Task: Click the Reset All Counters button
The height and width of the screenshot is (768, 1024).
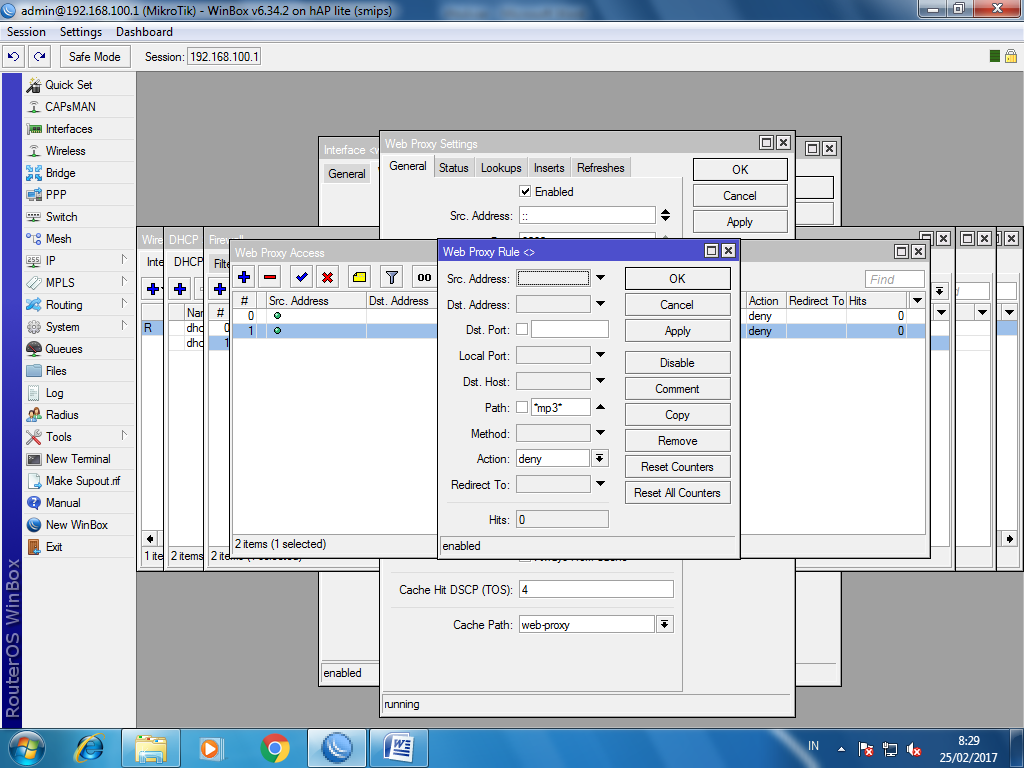Action: click(677, 493)
